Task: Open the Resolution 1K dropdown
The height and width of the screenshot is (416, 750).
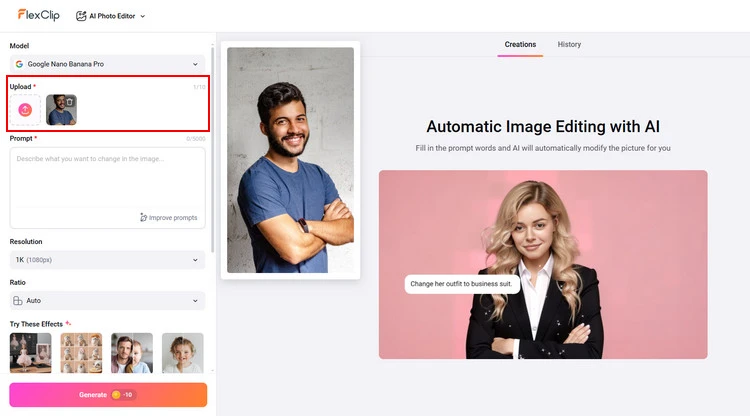Action: (x=107, y=260)
